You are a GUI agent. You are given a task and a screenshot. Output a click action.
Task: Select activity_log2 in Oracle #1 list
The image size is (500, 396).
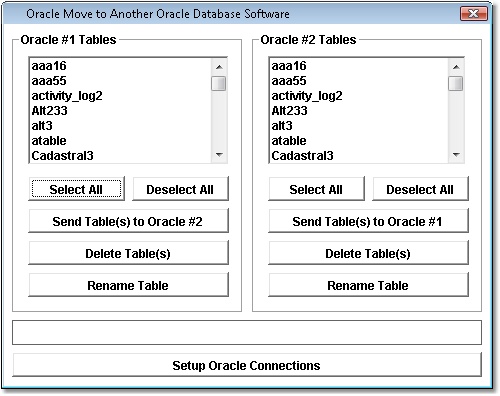tap(121, 96)
